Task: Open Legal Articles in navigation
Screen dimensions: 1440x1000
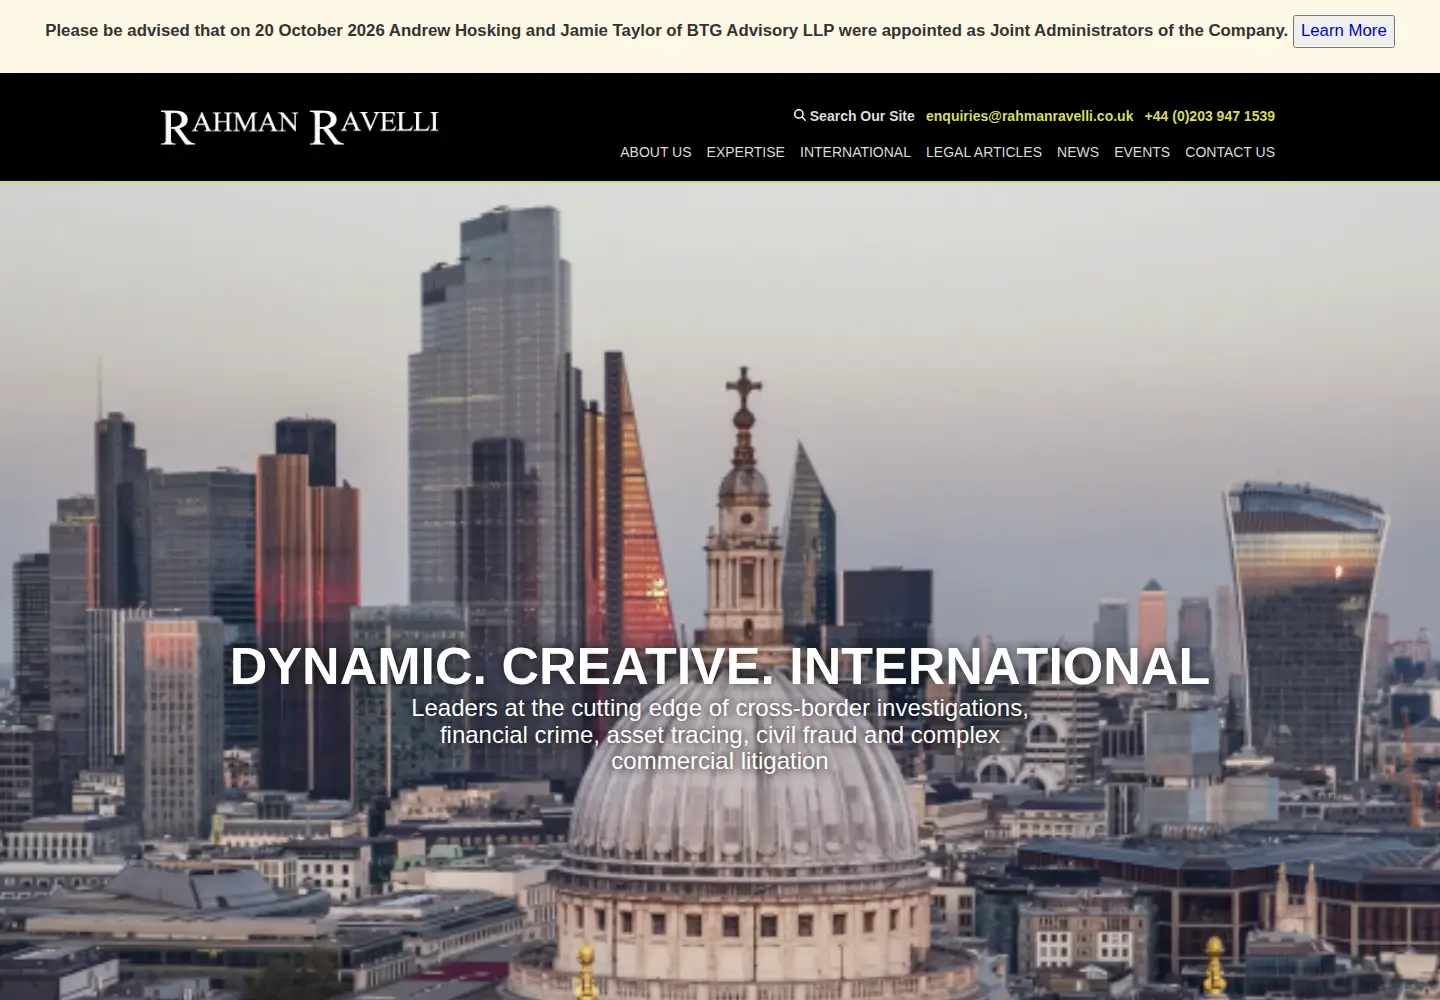Action: [x=984, y=152]
